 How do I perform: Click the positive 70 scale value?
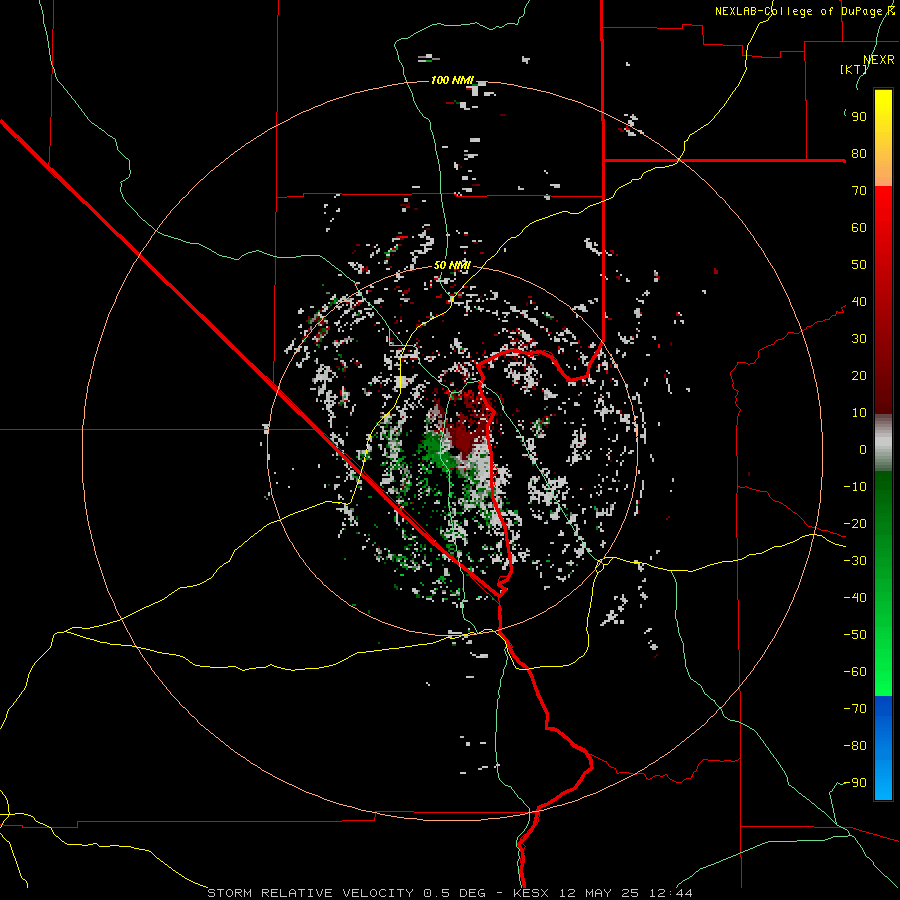(859, 191)
